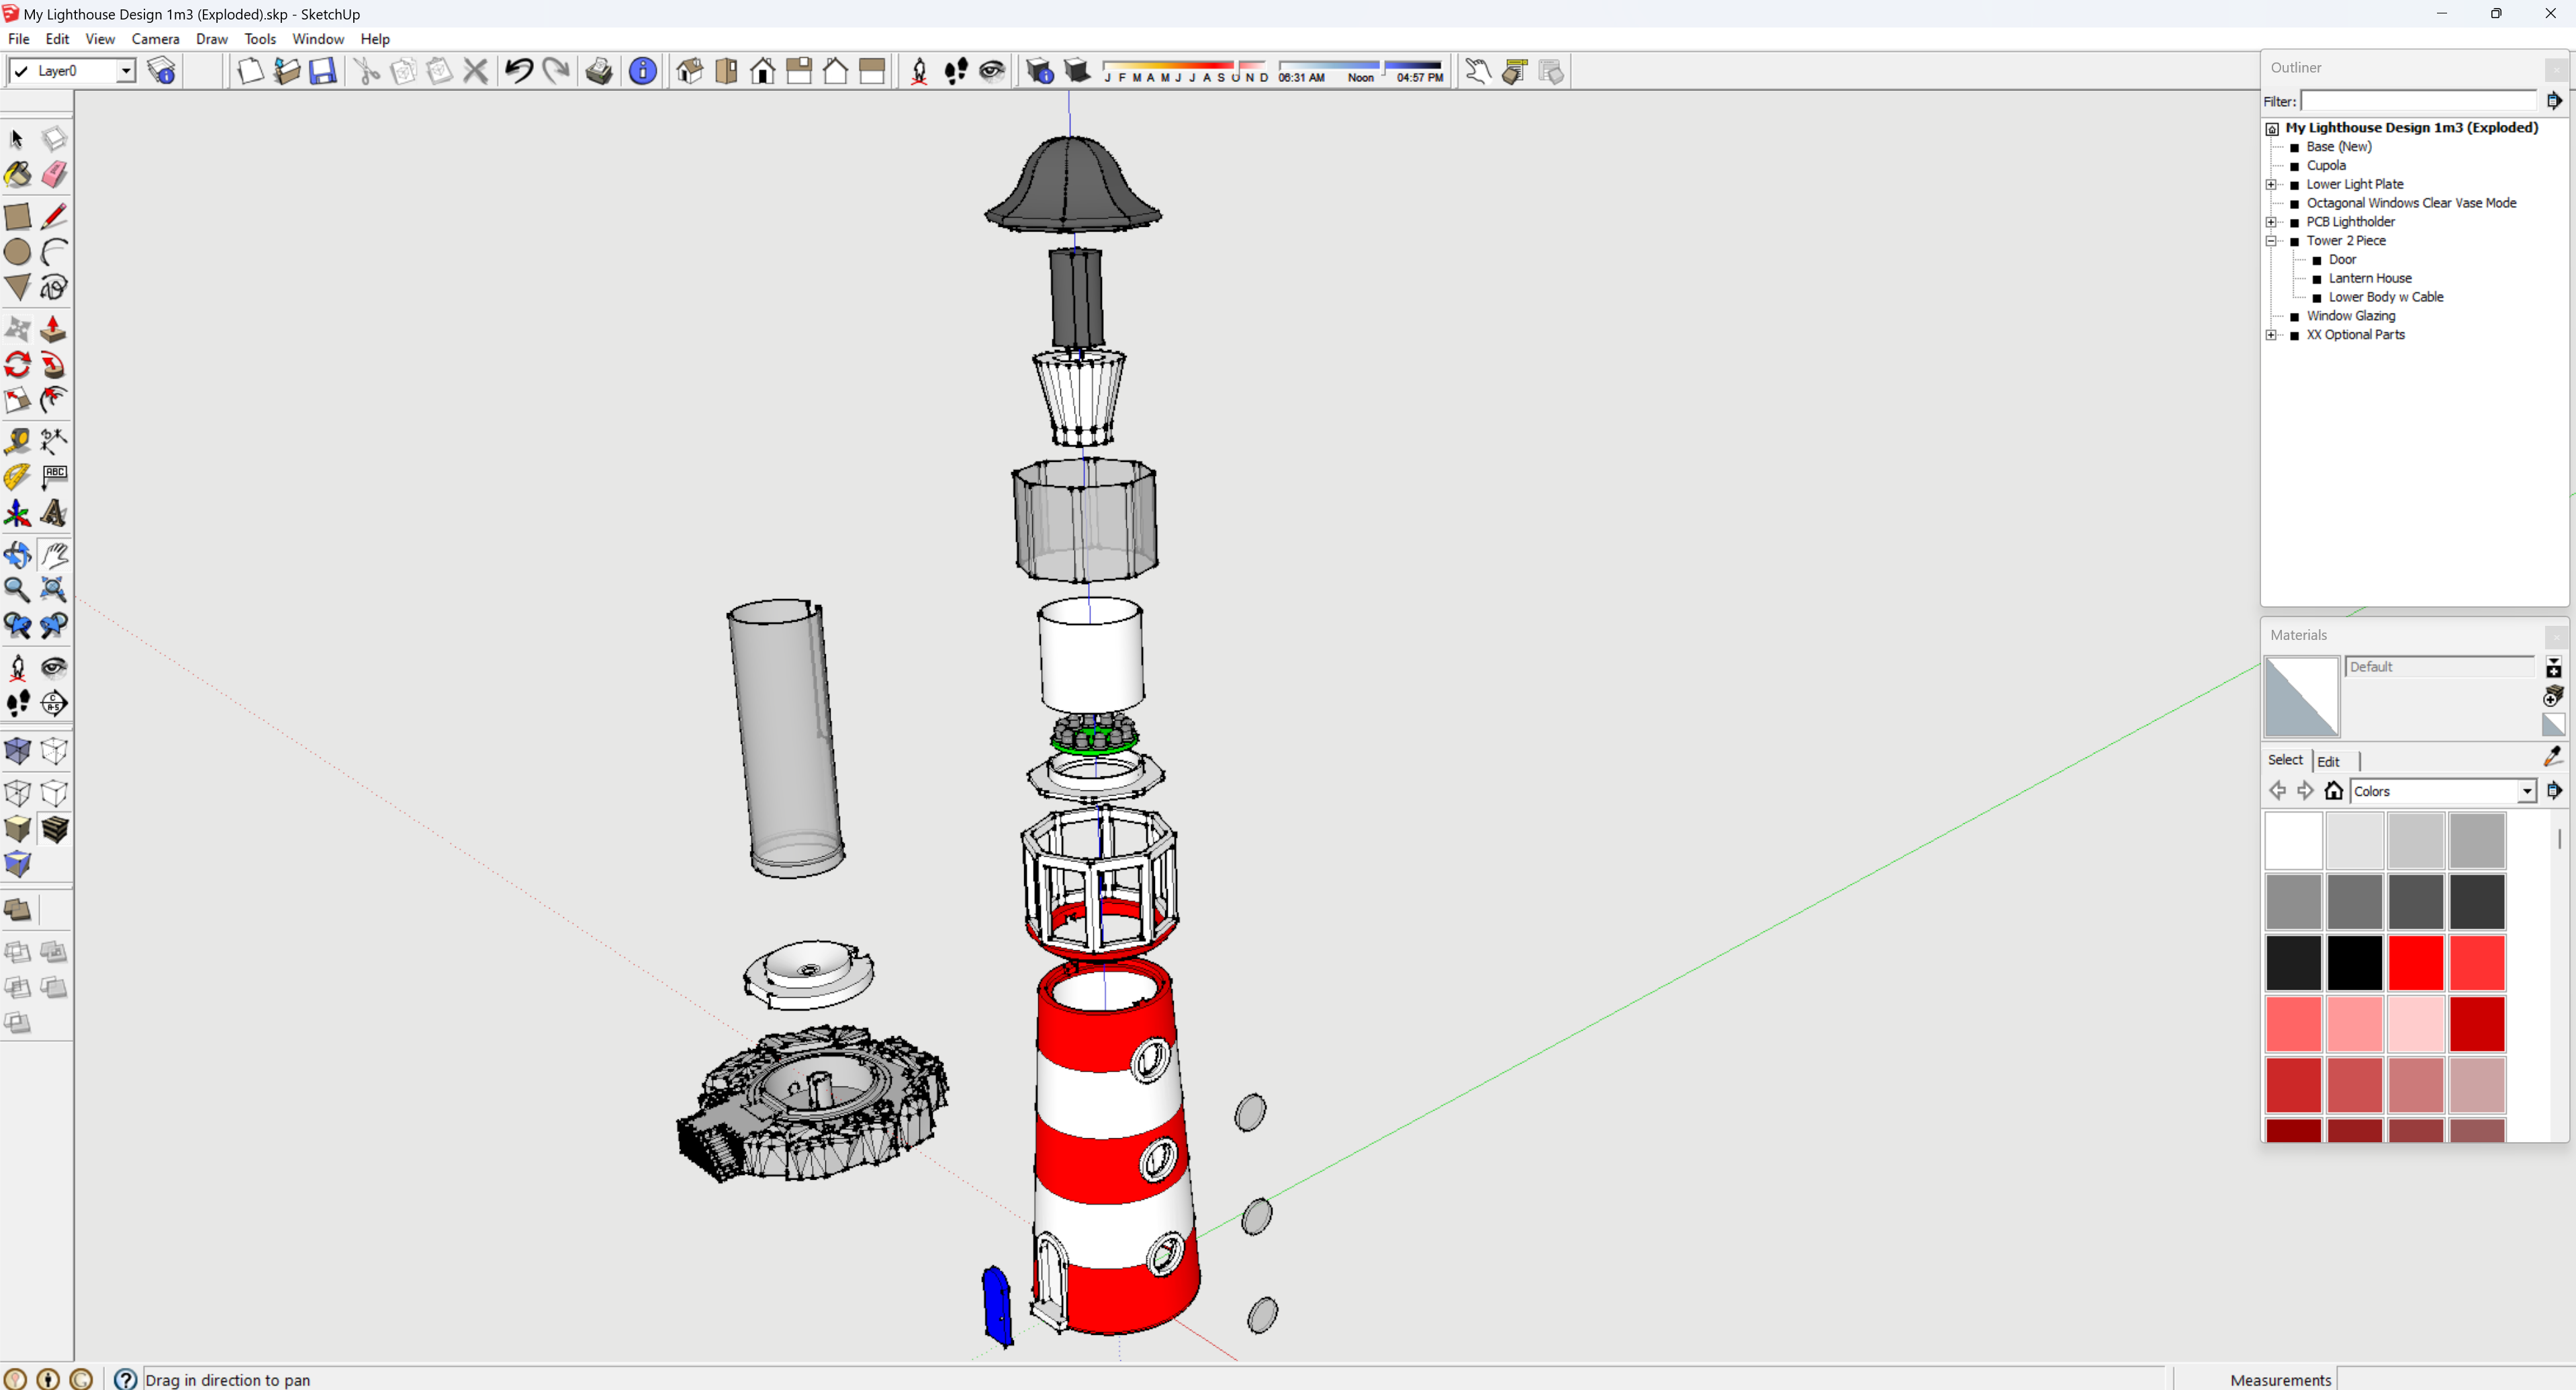This screenshot has height=1390, width=2576.
Task: Switch to the Edit materials tab
Action: click(x=2328, y=761)
